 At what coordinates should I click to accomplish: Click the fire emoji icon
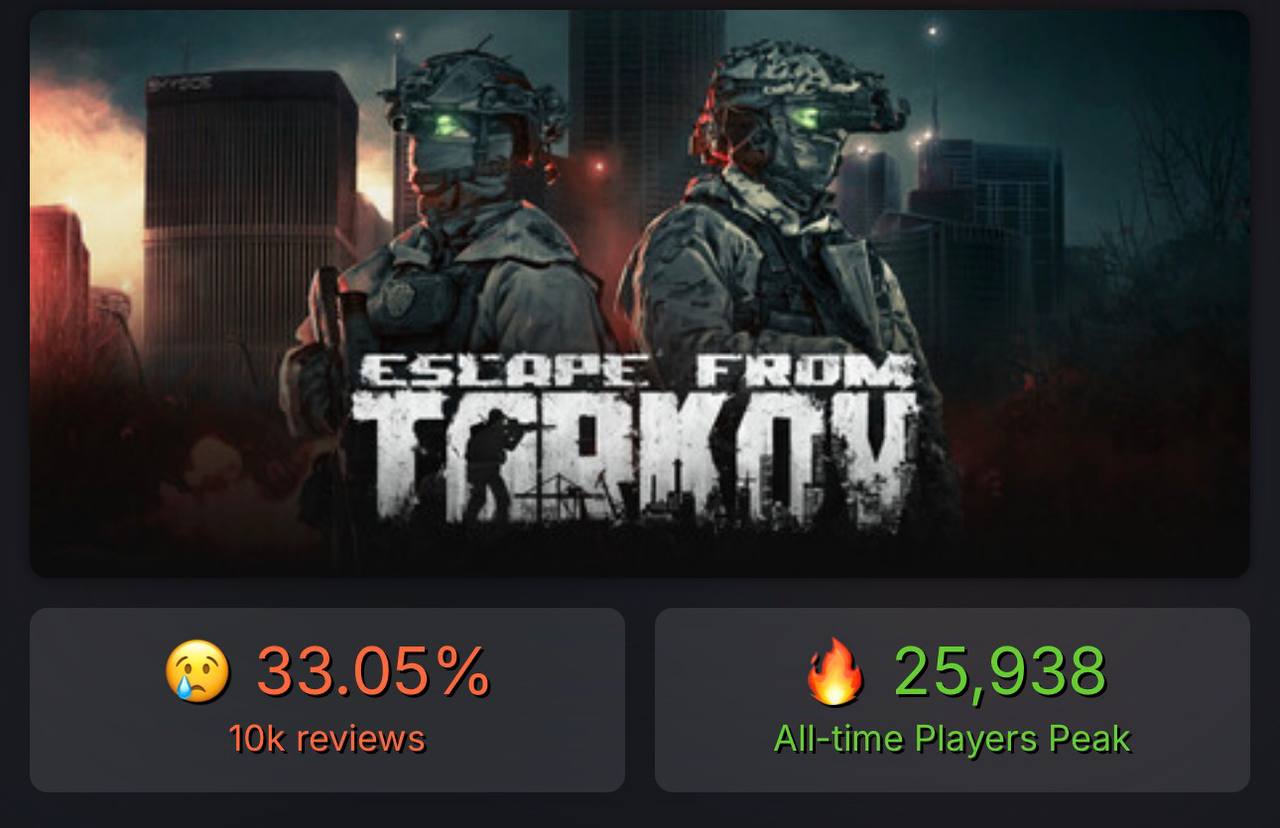(x=836, y=671)
